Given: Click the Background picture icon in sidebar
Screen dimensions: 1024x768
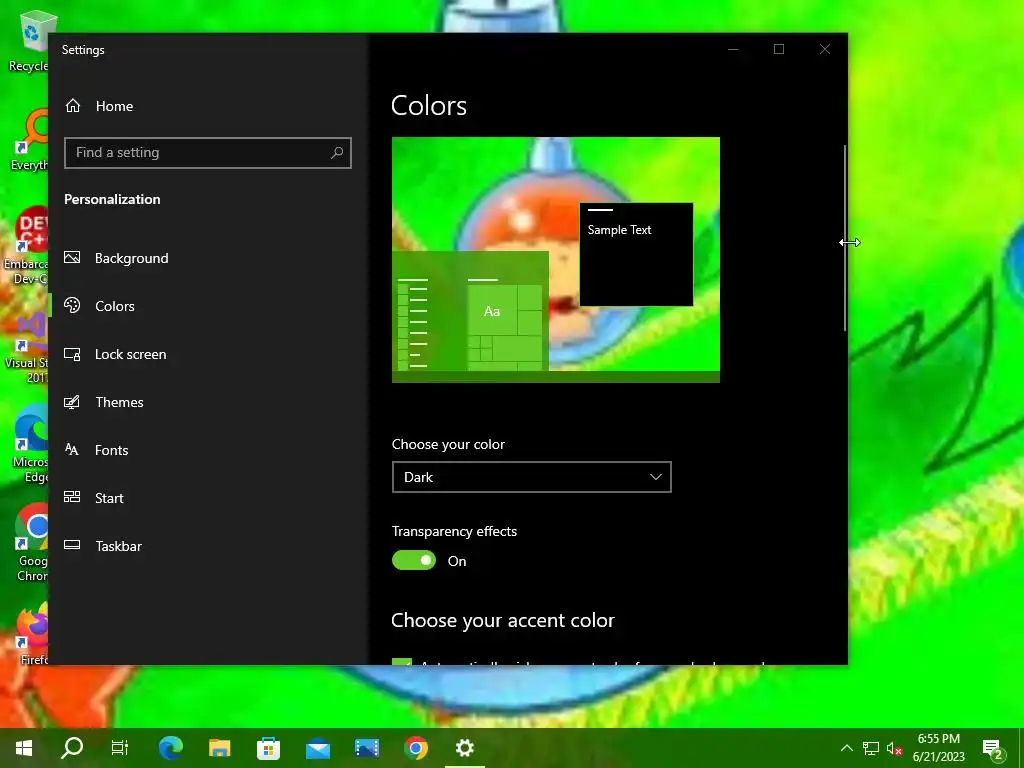Looking at the screenshot, I should point(72,257).
